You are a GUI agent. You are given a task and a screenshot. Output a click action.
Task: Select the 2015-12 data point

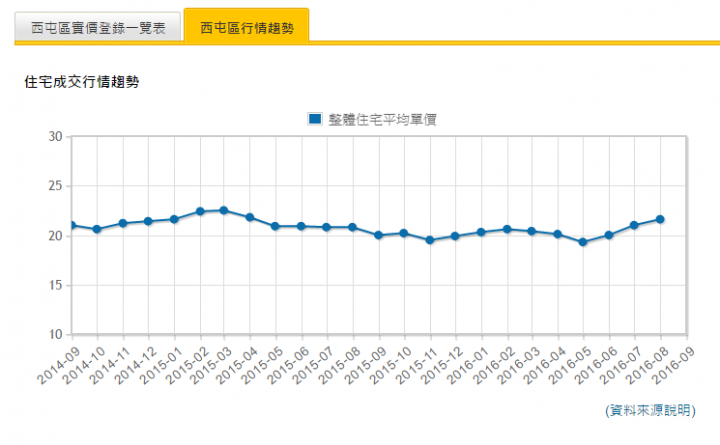point(455,236)
